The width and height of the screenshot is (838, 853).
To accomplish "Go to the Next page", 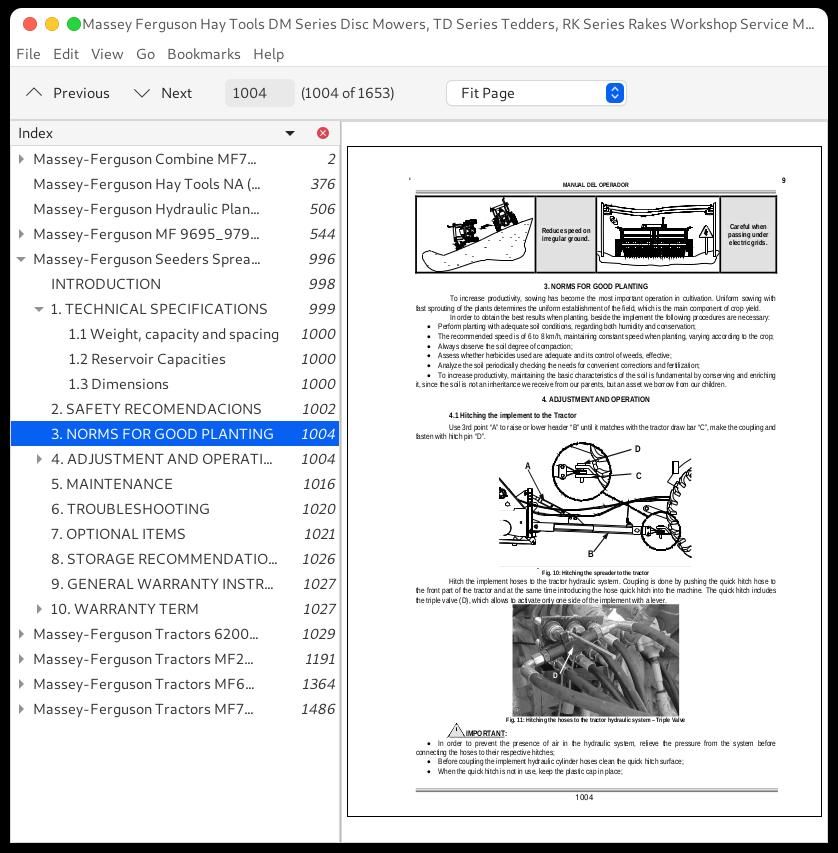I will (x=163, y=93).
